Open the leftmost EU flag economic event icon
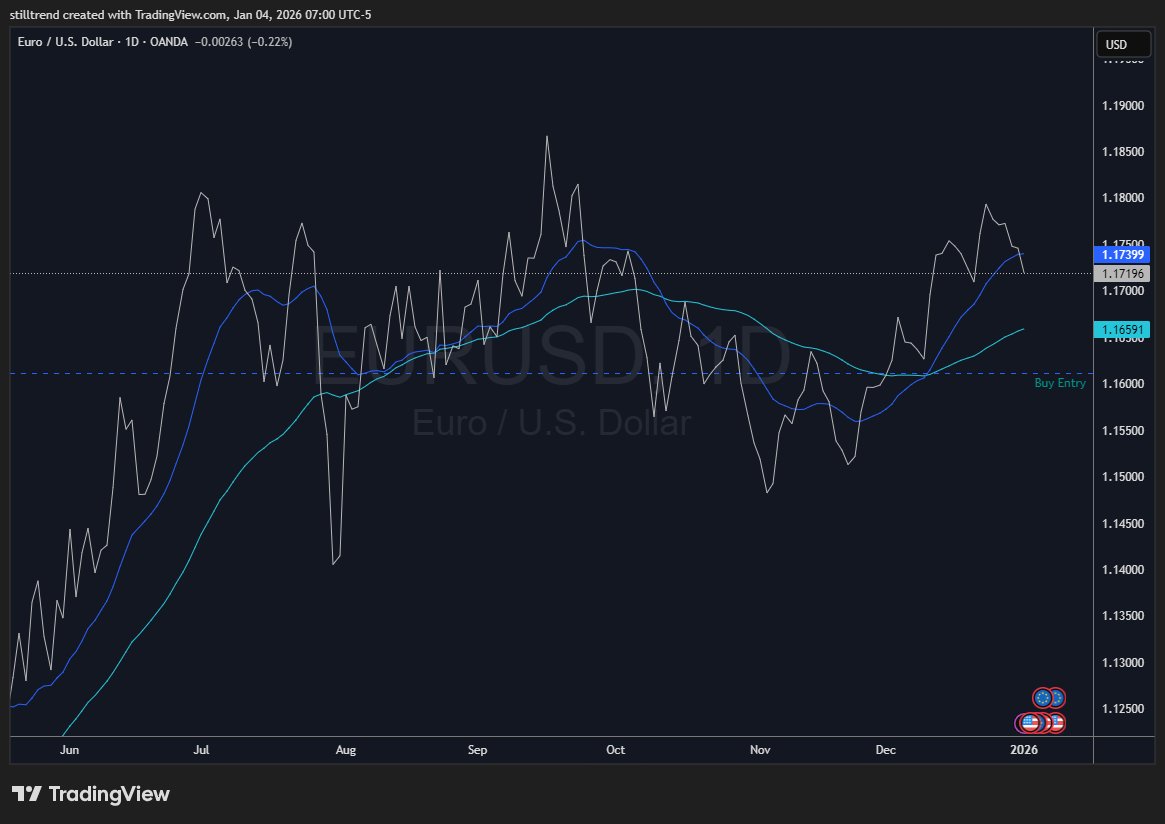 pyautogui.click(x=1043, y=698)
